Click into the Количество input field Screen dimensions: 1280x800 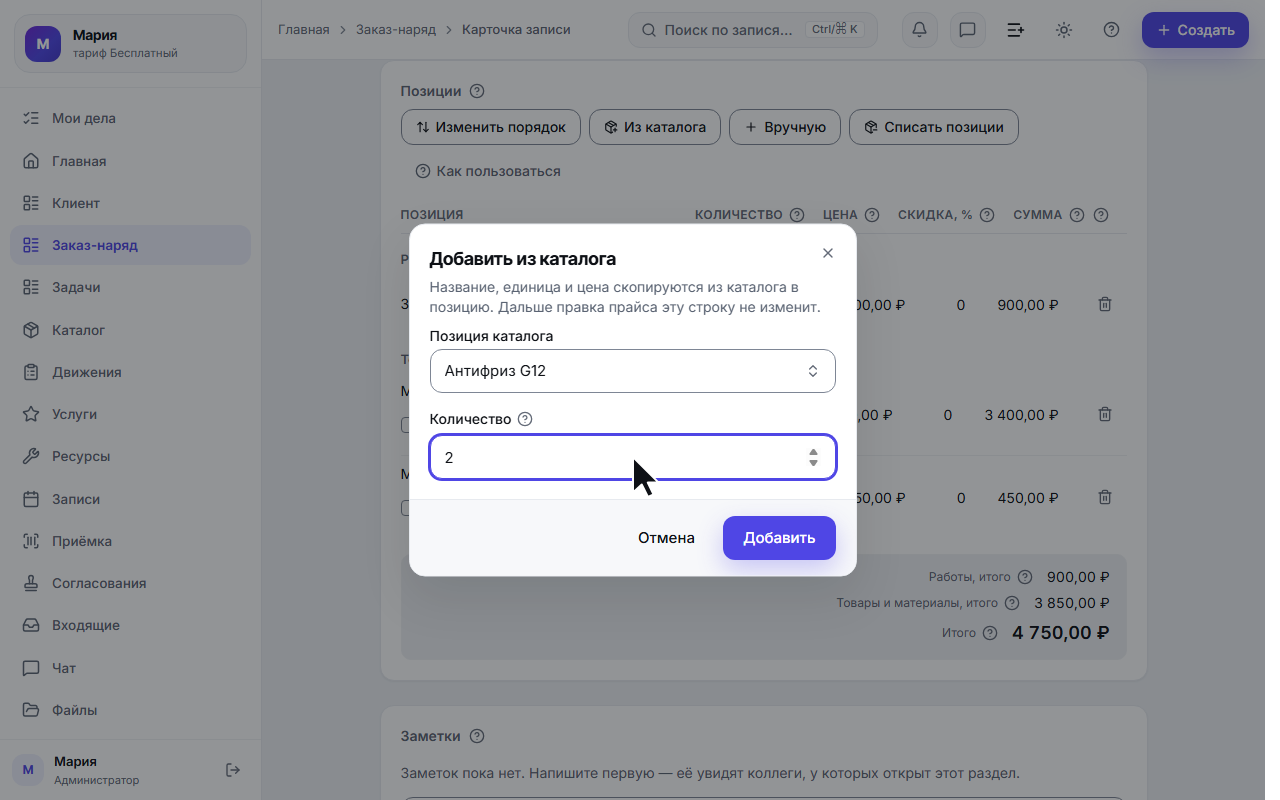click(633, 458)
